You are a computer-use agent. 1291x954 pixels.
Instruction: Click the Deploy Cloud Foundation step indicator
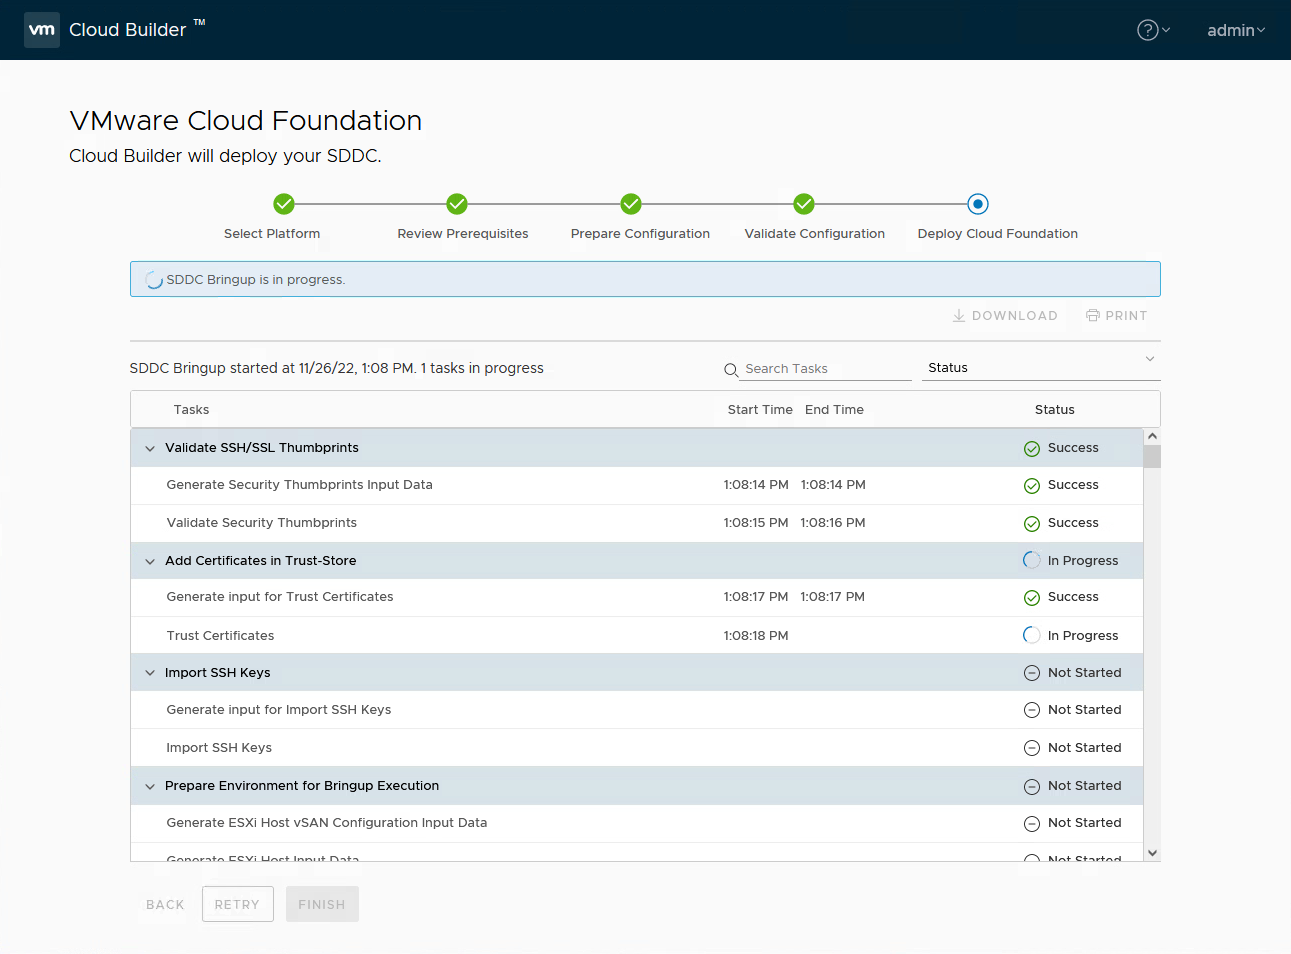(x=977, y=203)
